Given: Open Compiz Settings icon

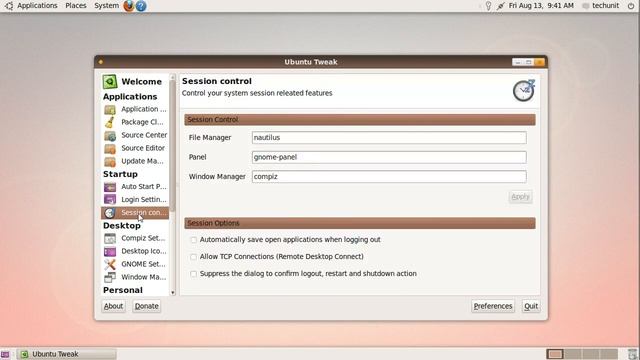Looking at the screenshot, I should pyautogui.click(x=110, y=238).
